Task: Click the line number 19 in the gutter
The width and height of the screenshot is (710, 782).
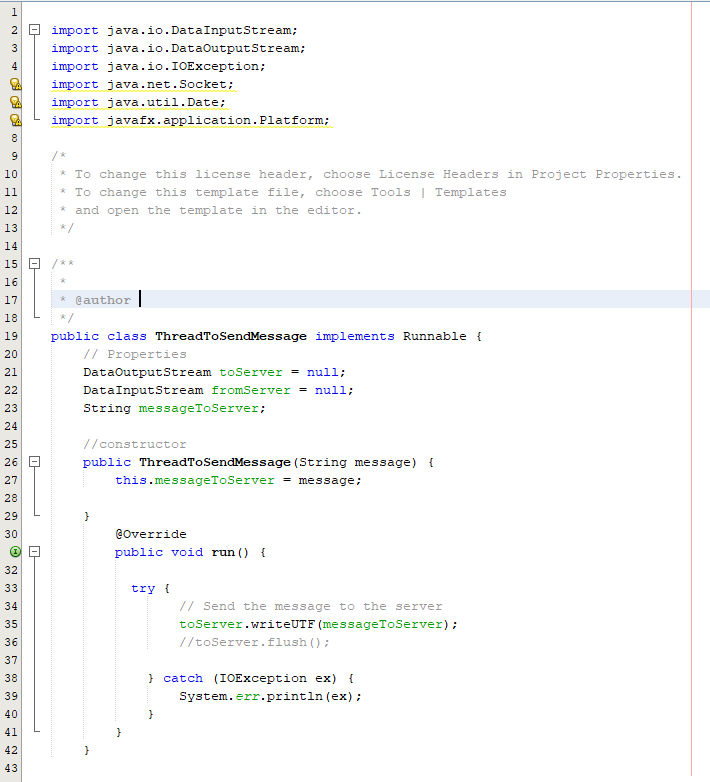Action: (x=11, y=336)
